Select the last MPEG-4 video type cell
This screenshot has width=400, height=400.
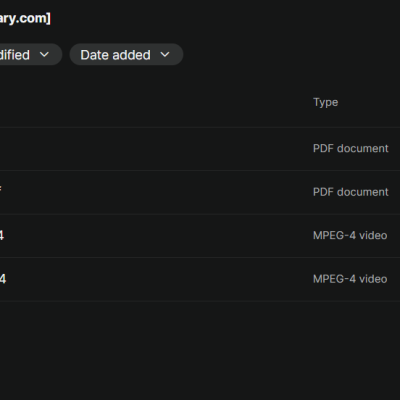350,279
